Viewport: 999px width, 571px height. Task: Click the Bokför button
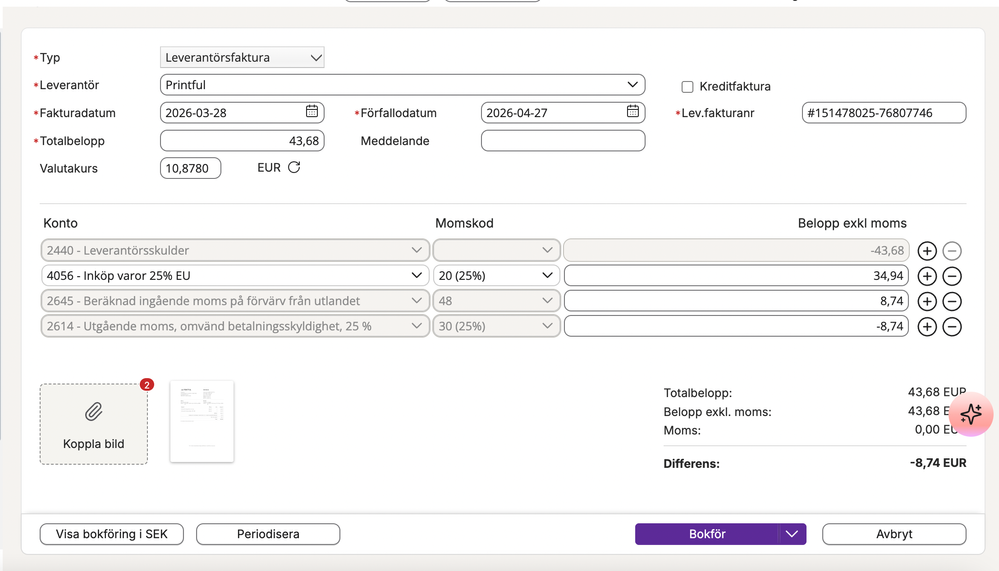point(707,534)
